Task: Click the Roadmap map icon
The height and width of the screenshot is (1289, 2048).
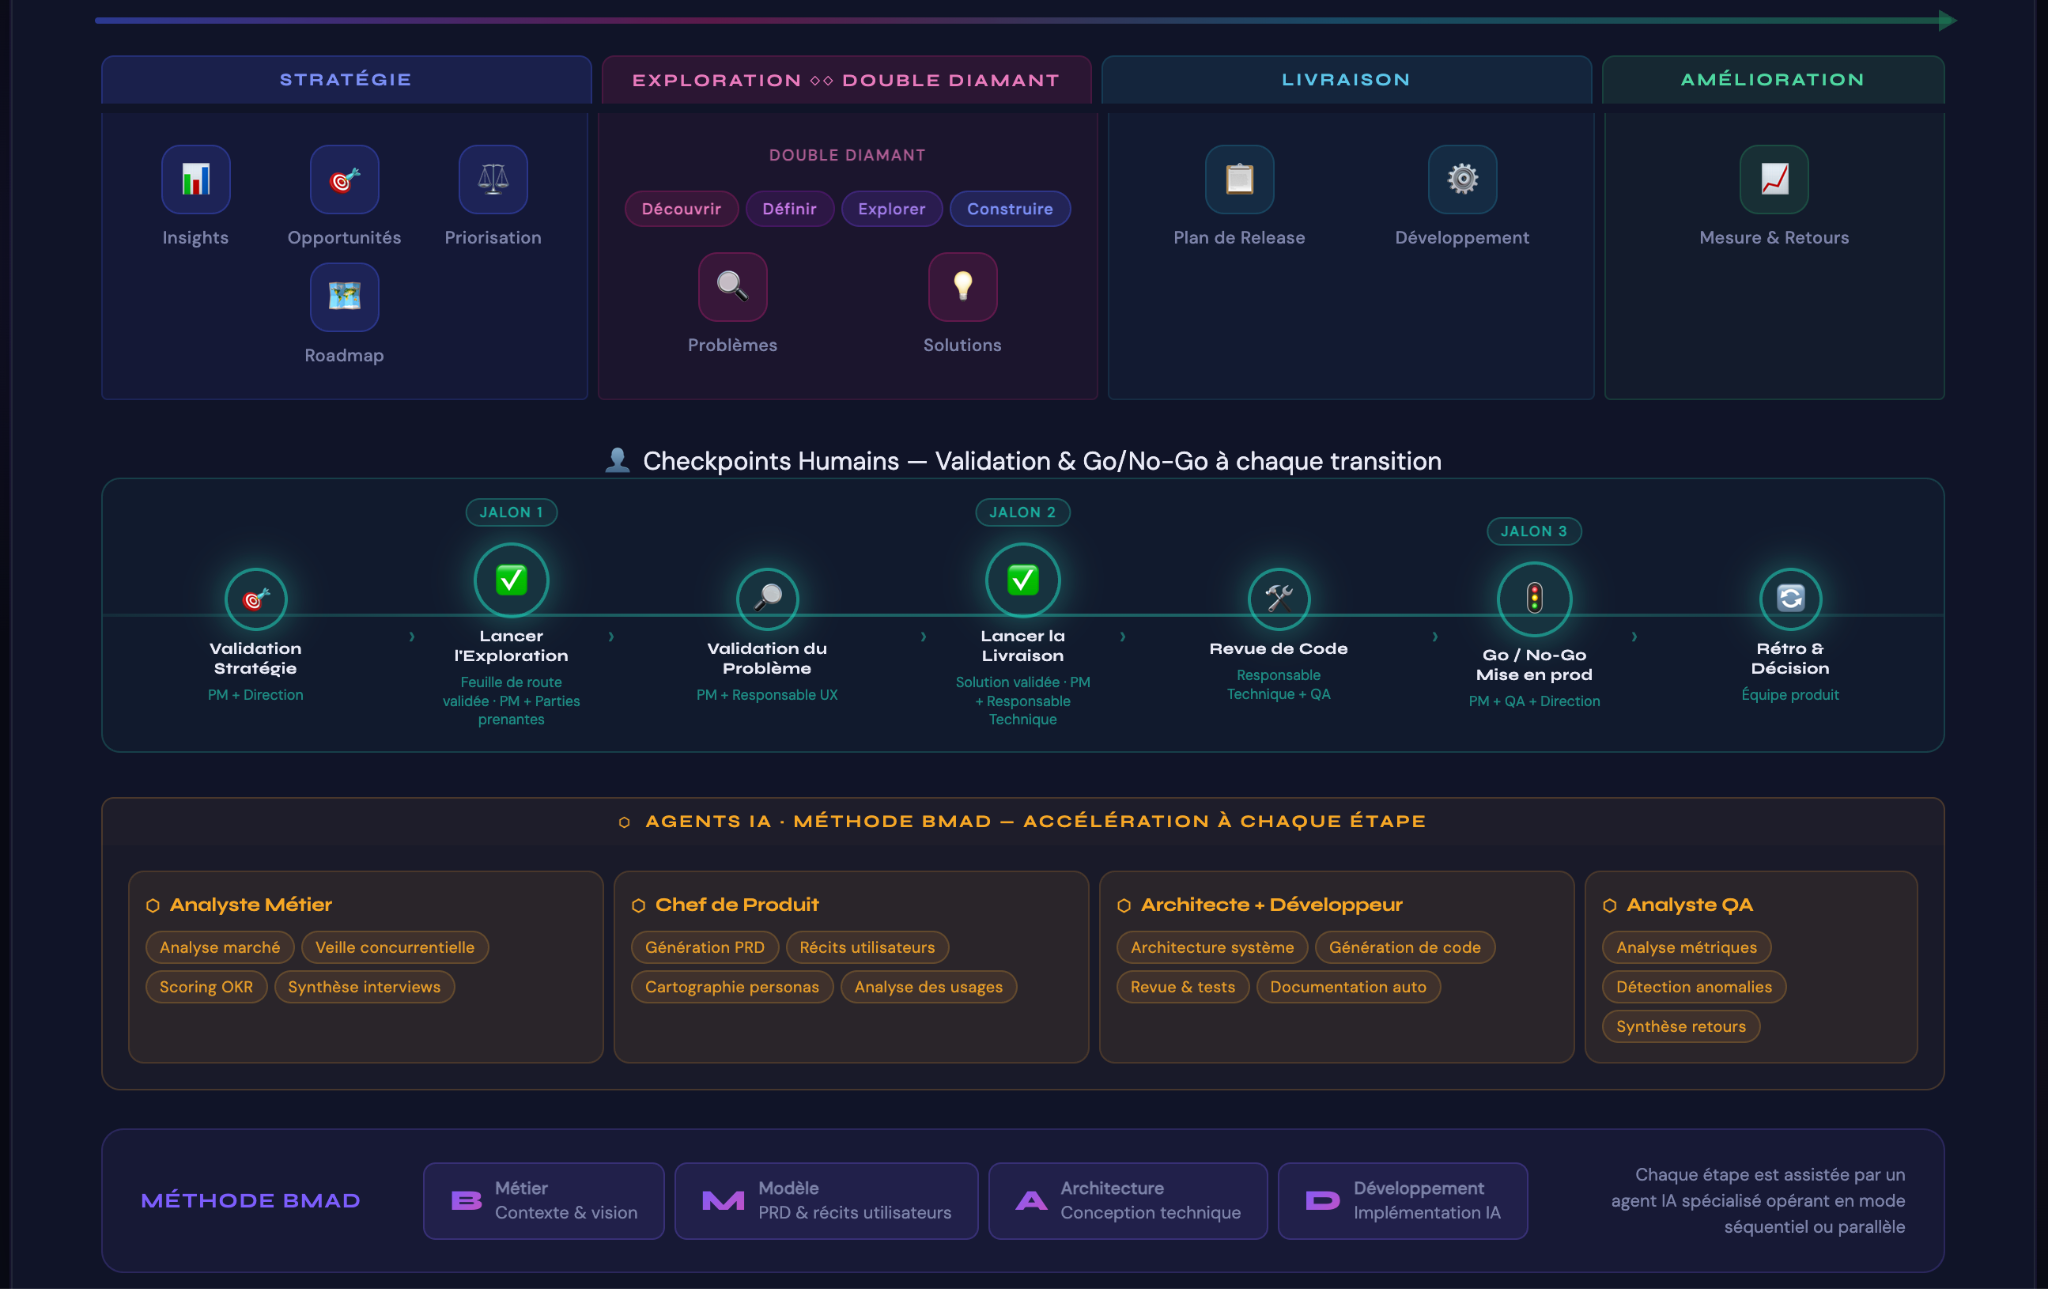Action: [x=344, y=297]
